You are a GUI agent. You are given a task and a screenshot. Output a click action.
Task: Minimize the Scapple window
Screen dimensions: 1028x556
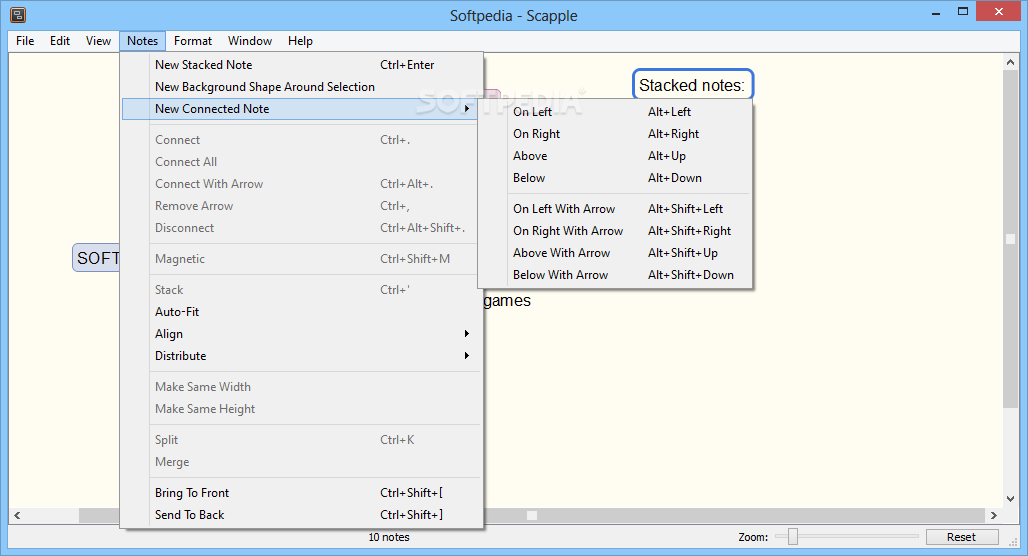(936, 12)
